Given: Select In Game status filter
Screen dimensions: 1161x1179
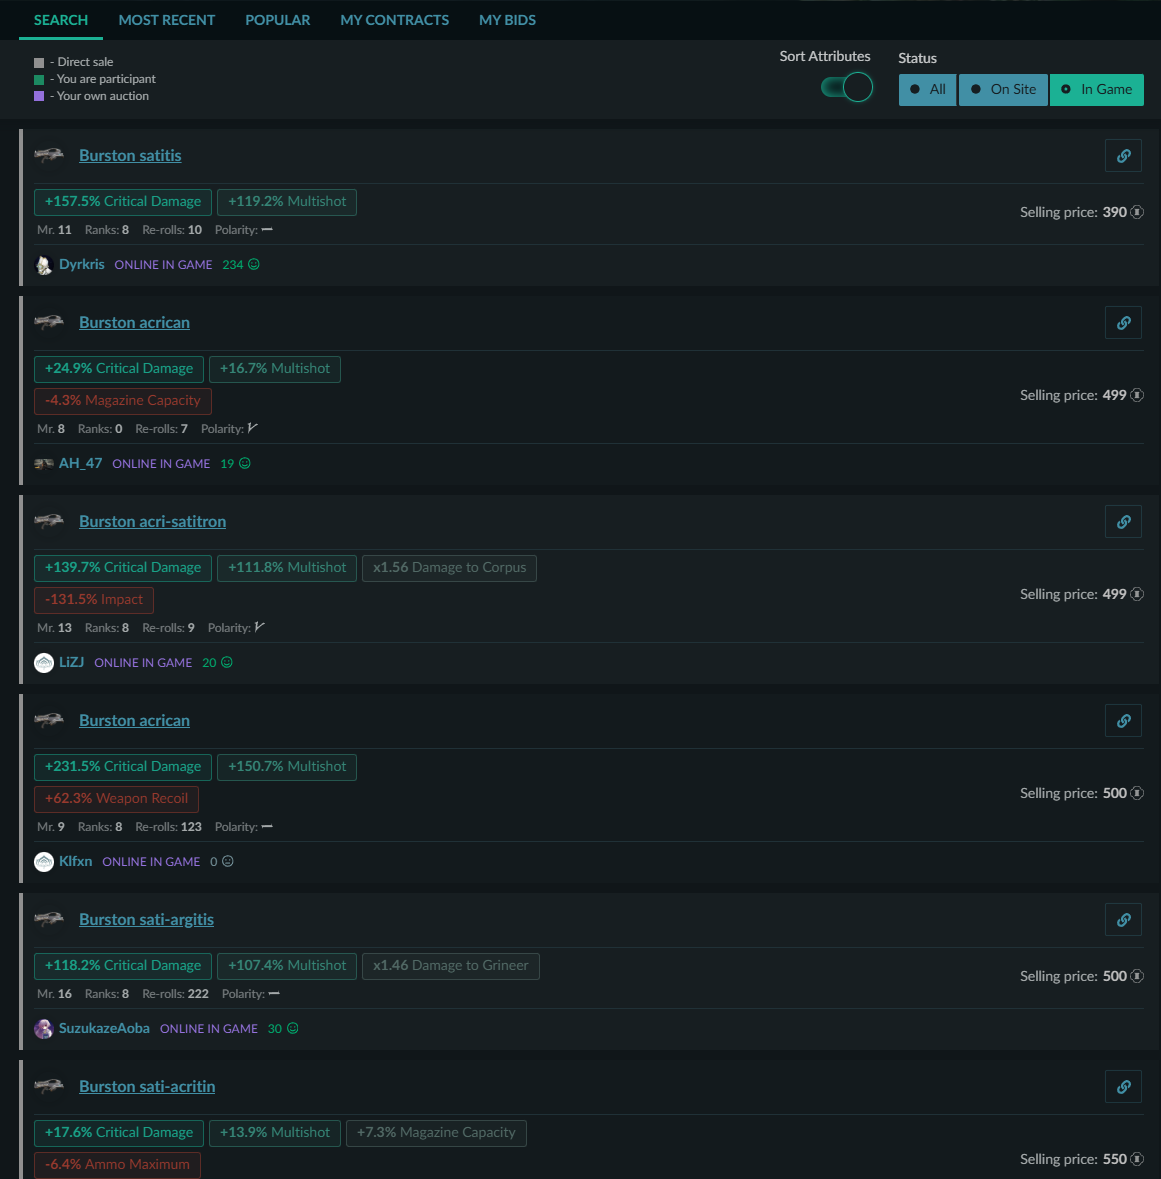Looking at the screenshot, I should [1096, 89].
